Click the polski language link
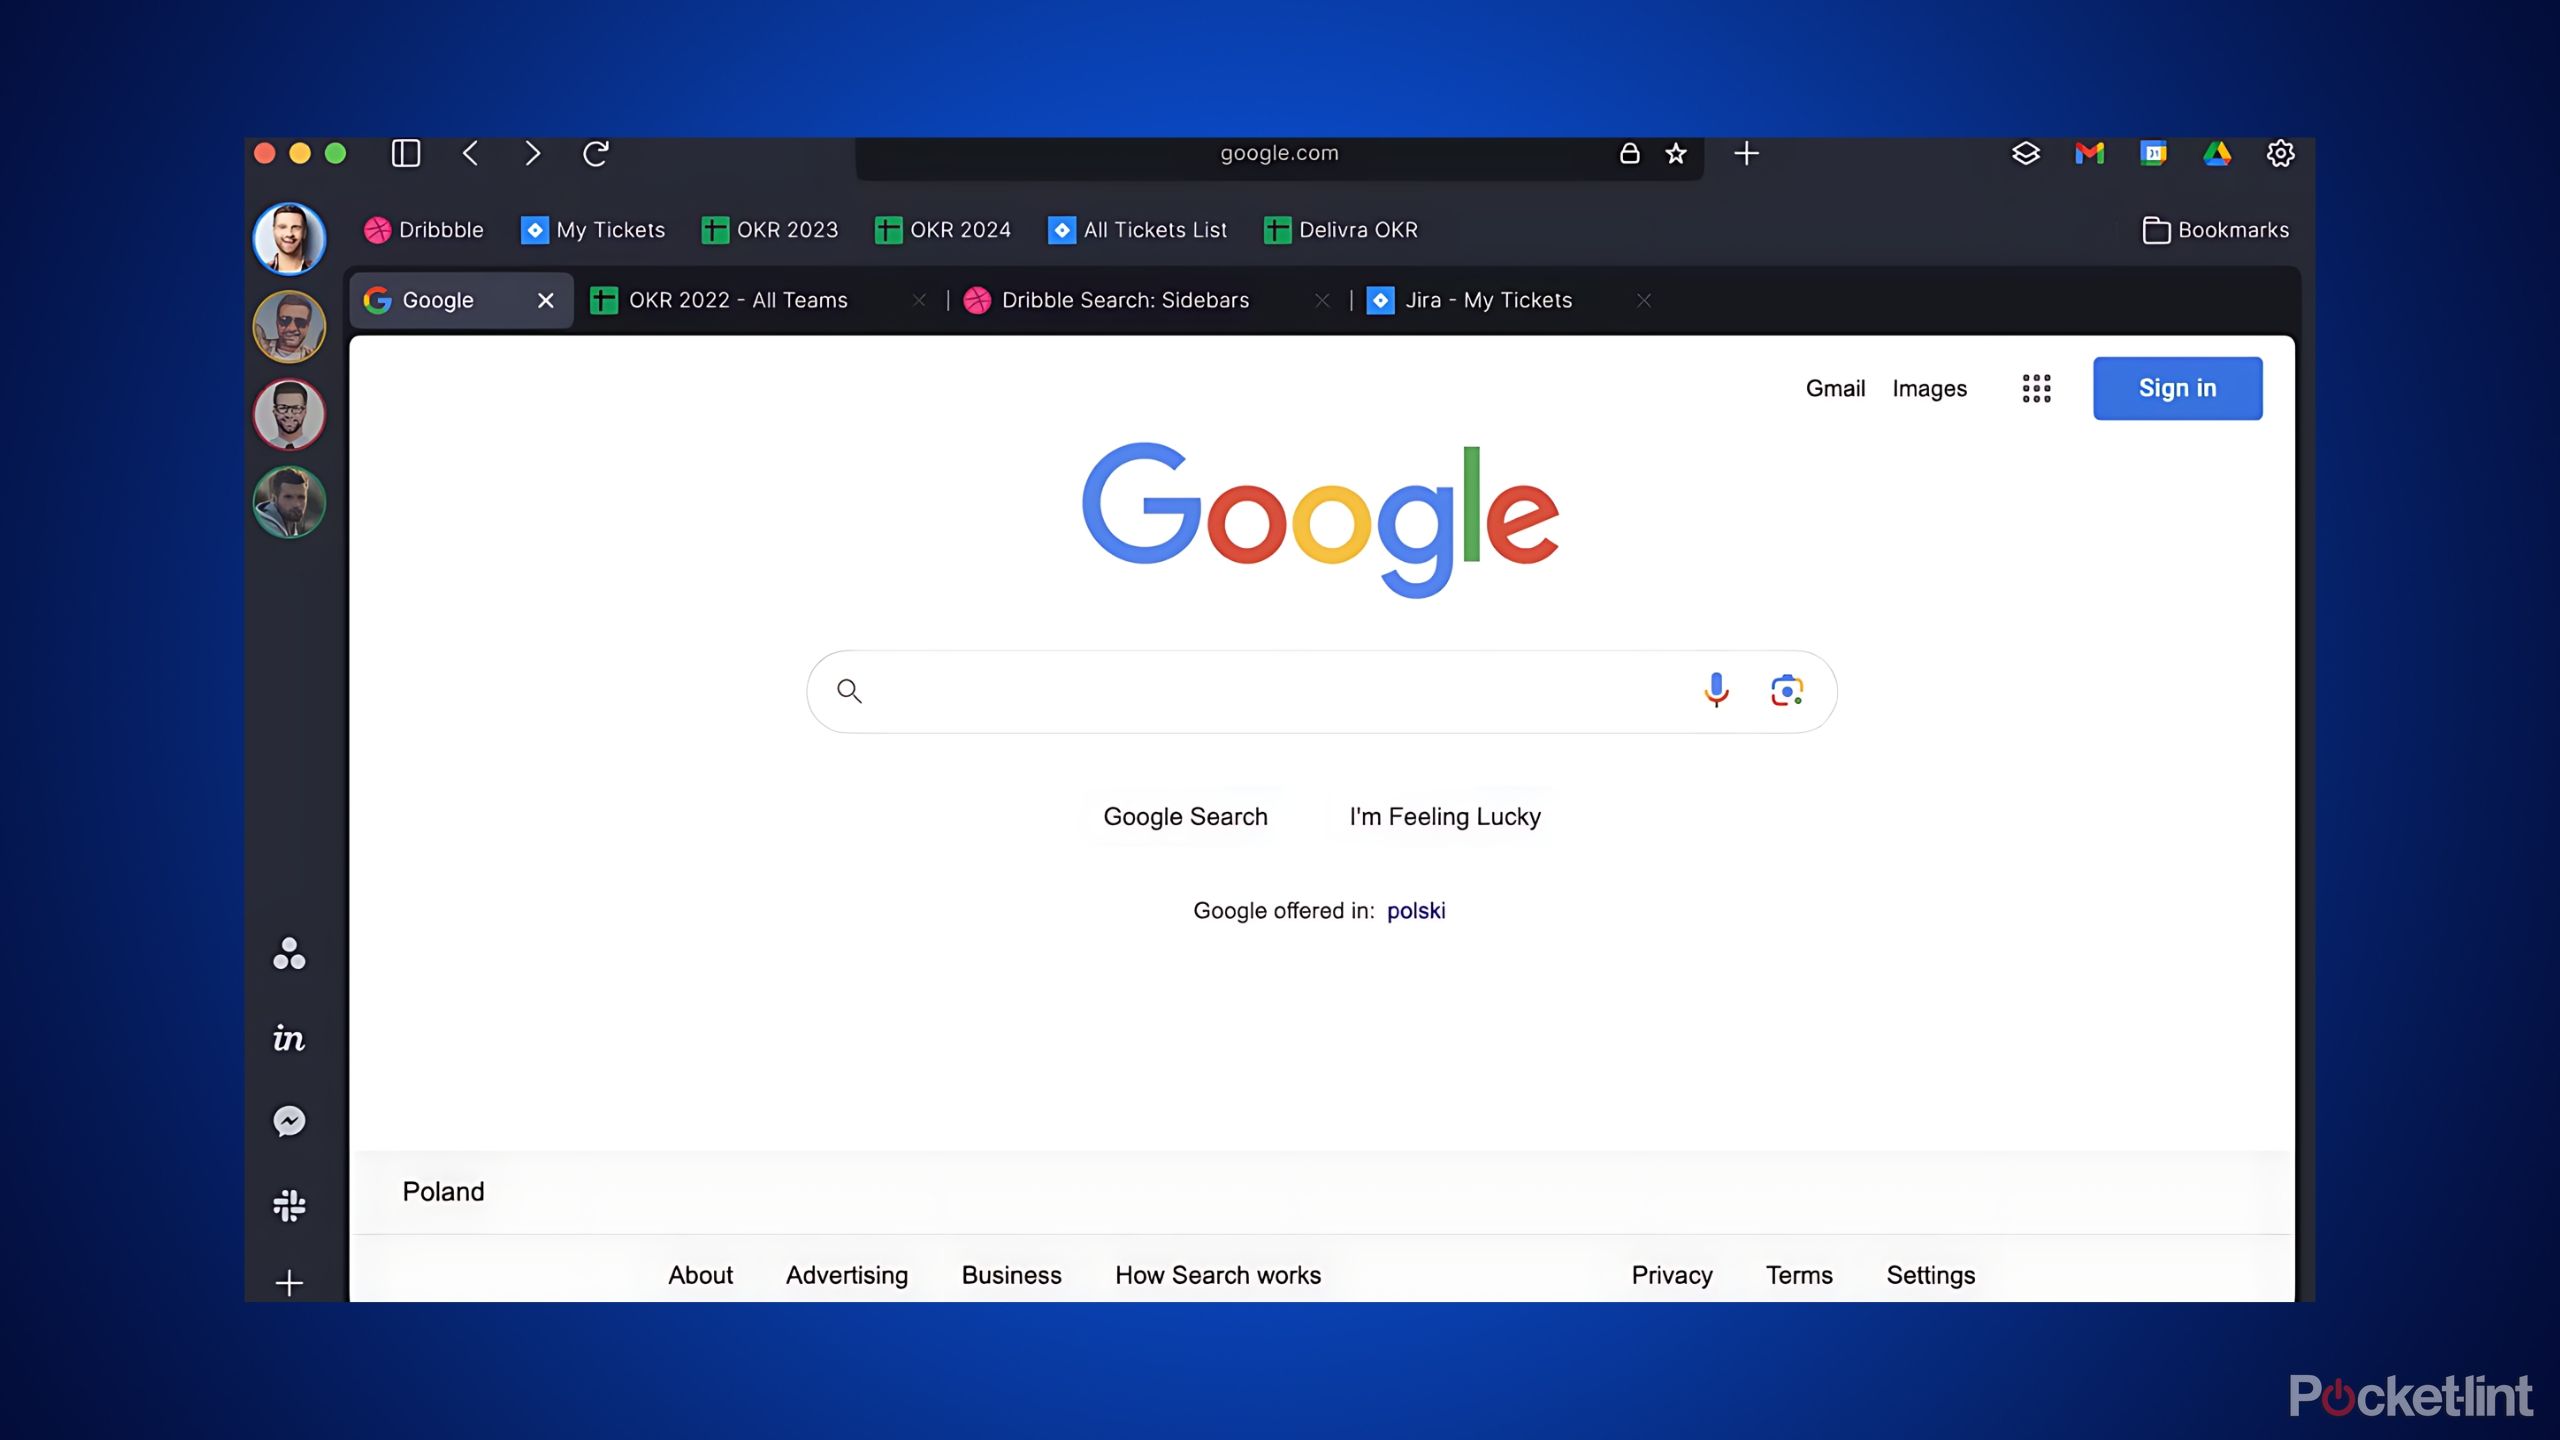 pos(1415,909)
